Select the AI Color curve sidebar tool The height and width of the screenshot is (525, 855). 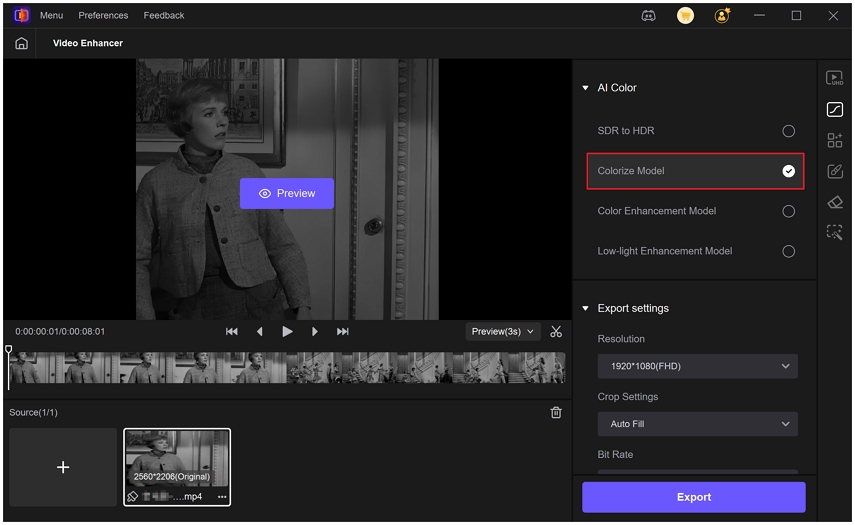834,110
